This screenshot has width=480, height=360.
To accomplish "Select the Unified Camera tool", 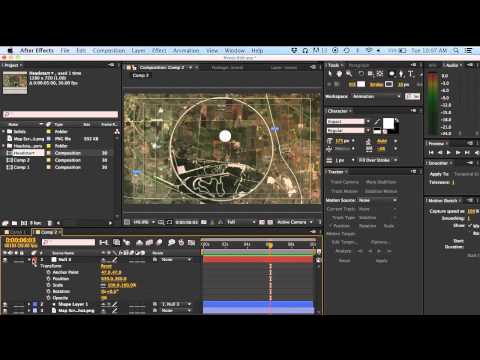I will [x=370, y=74].
